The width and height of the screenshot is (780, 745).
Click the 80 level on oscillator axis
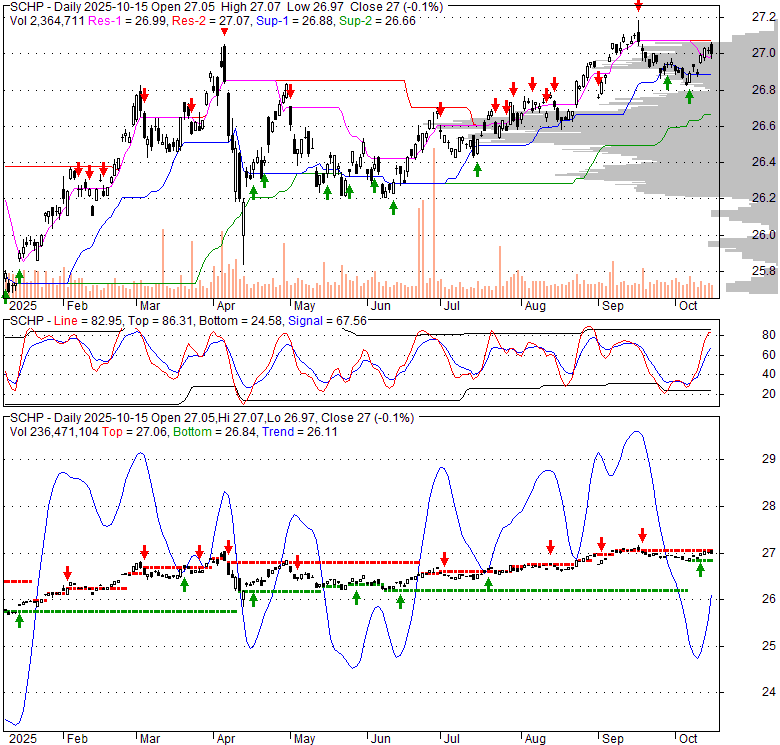coord(769,335)
